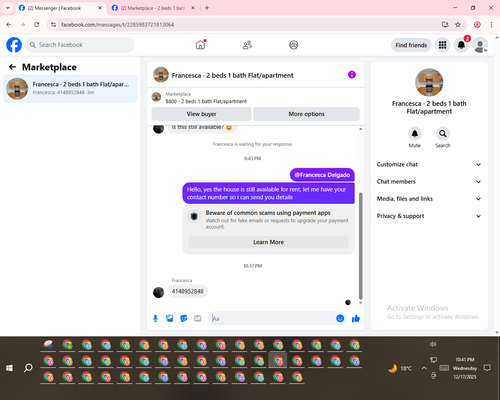Viewport: 500px width, 400px height.
Task: Open the account profile menu
Action: point(480,45)
